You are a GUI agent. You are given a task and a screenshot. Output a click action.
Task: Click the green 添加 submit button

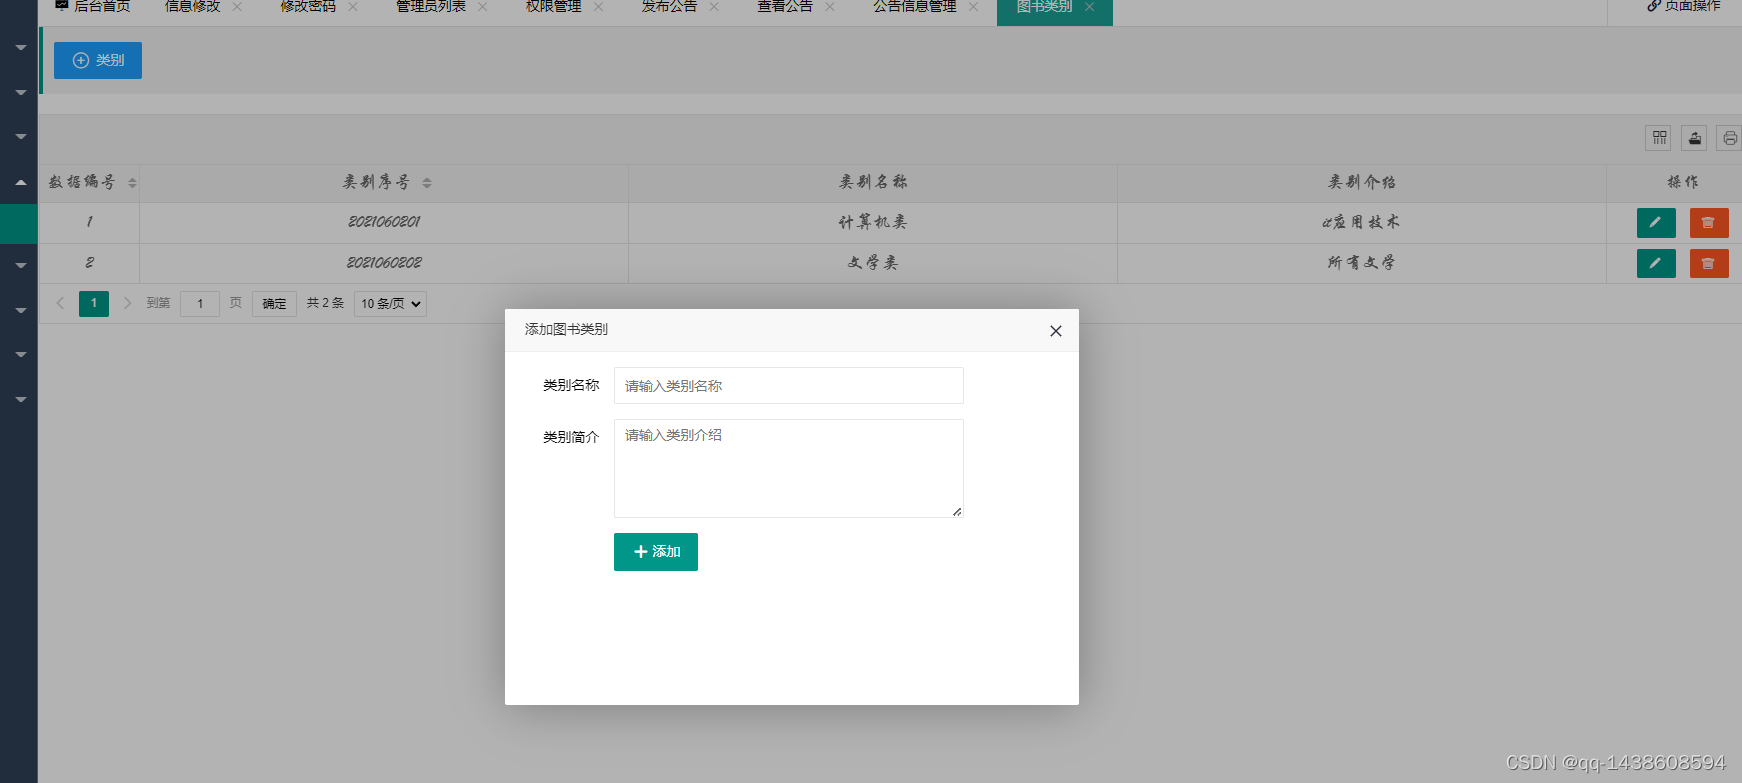tap(656, 552)
